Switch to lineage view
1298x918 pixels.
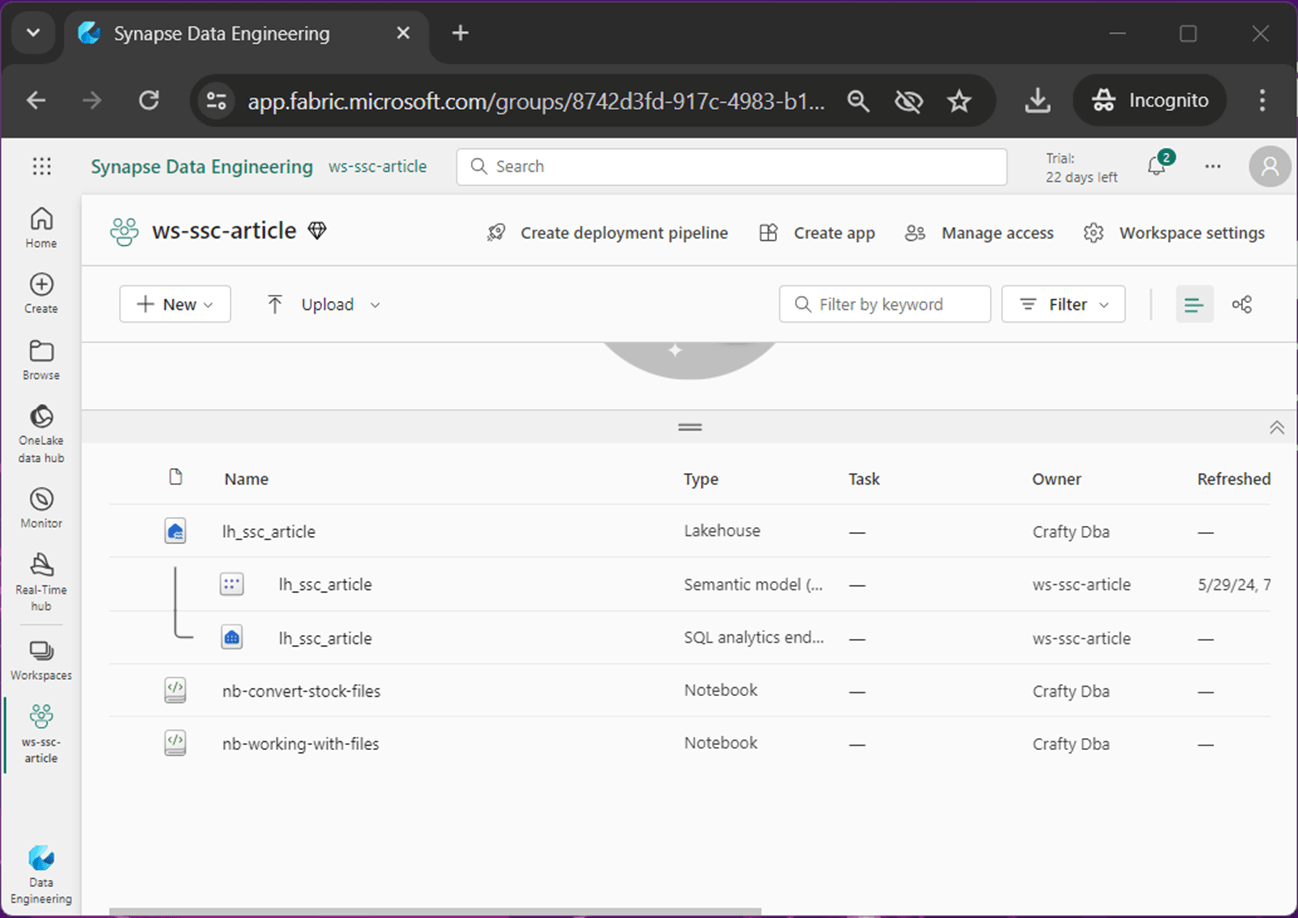(1242, 304)
